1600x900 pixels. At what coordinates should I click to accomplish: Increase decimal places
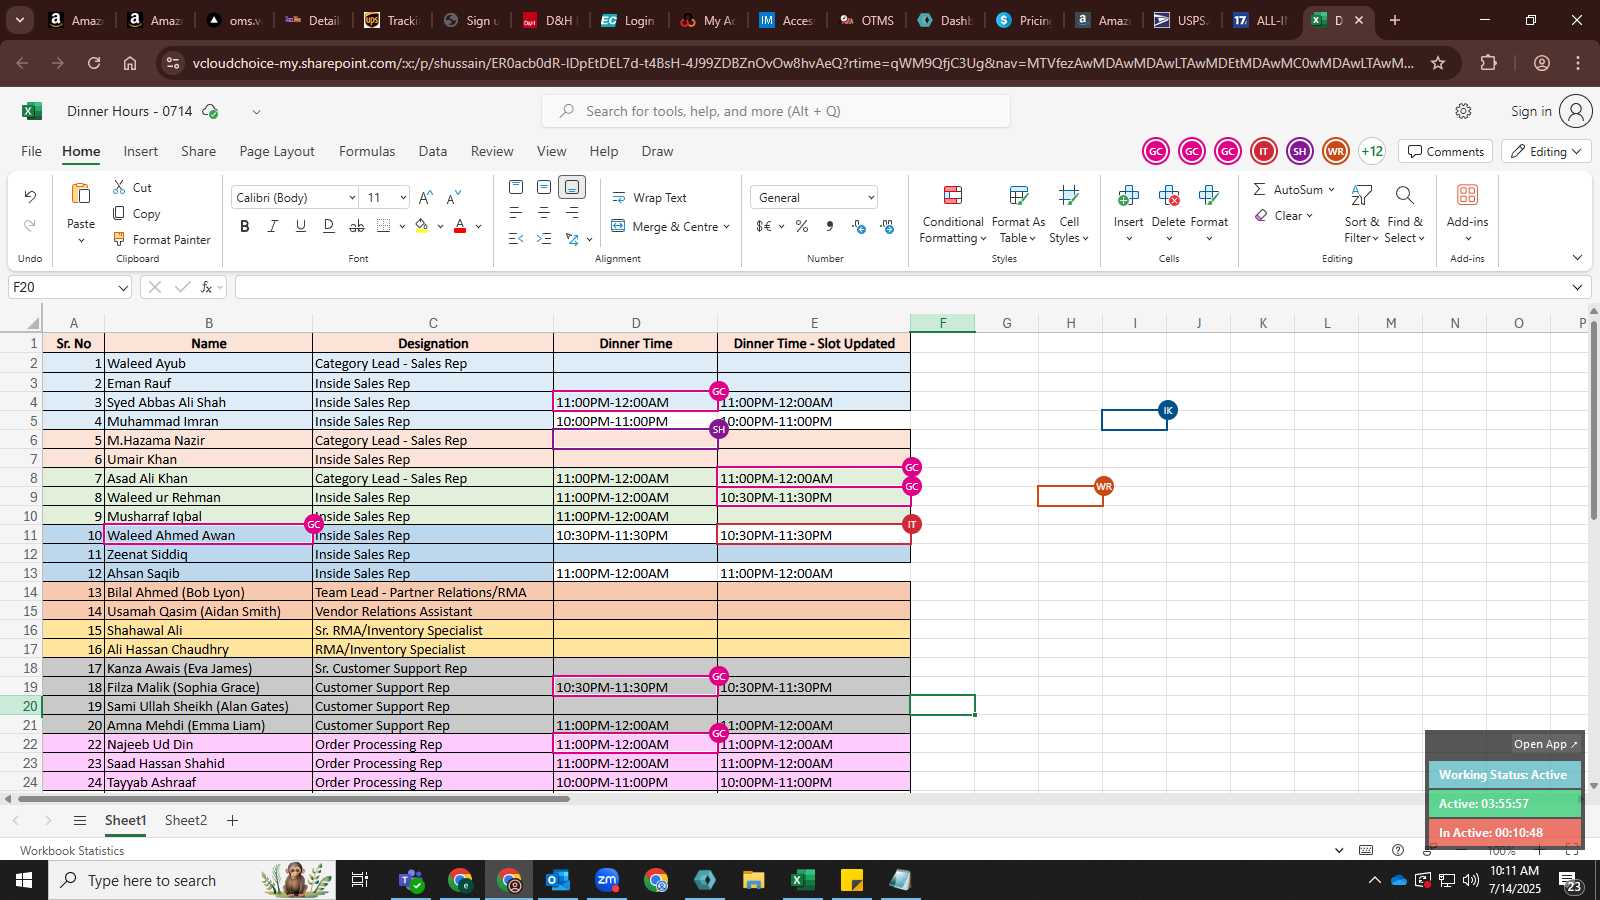point(859,227)
